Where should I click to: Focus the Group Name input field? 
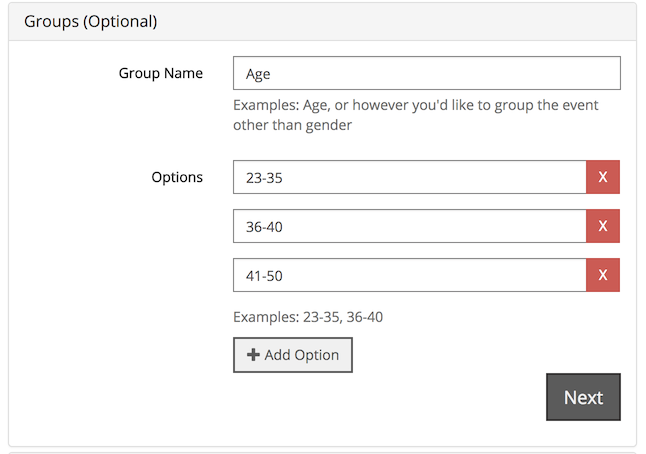[x=426, y=73]
